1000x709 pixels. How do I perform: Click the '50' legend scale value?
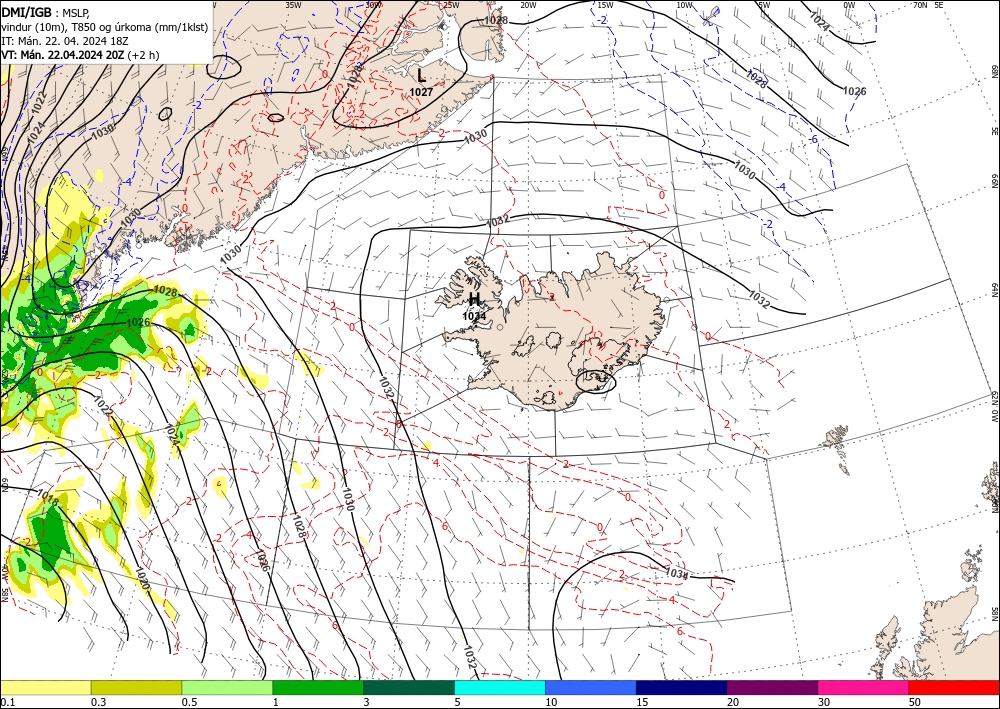click(x=915, y=702)
